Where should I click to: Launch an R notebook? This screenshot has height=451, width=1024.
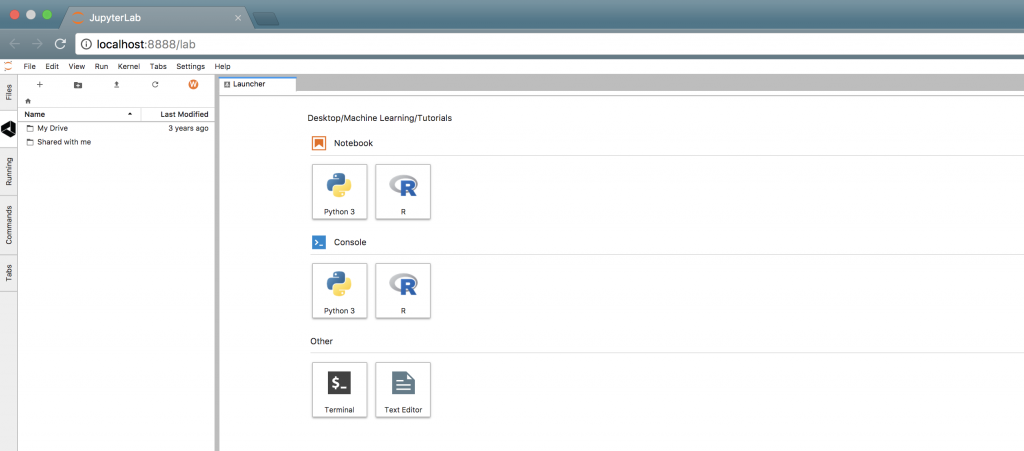click(x=403, y=191)
